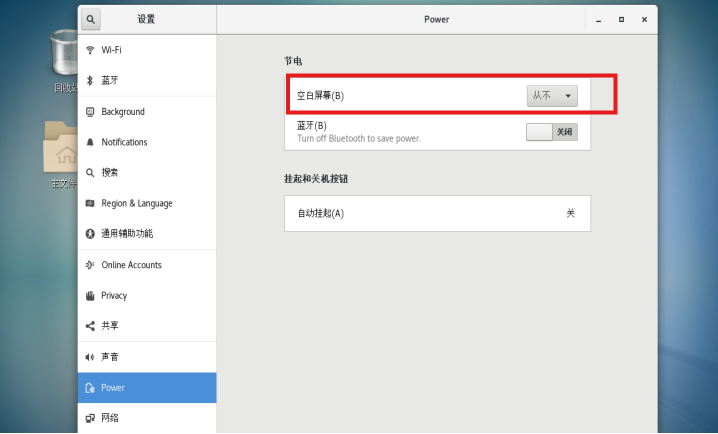Click the 空白屏幕(B) label text
Viewport: 718px width, 434px height.
(320, 96)
